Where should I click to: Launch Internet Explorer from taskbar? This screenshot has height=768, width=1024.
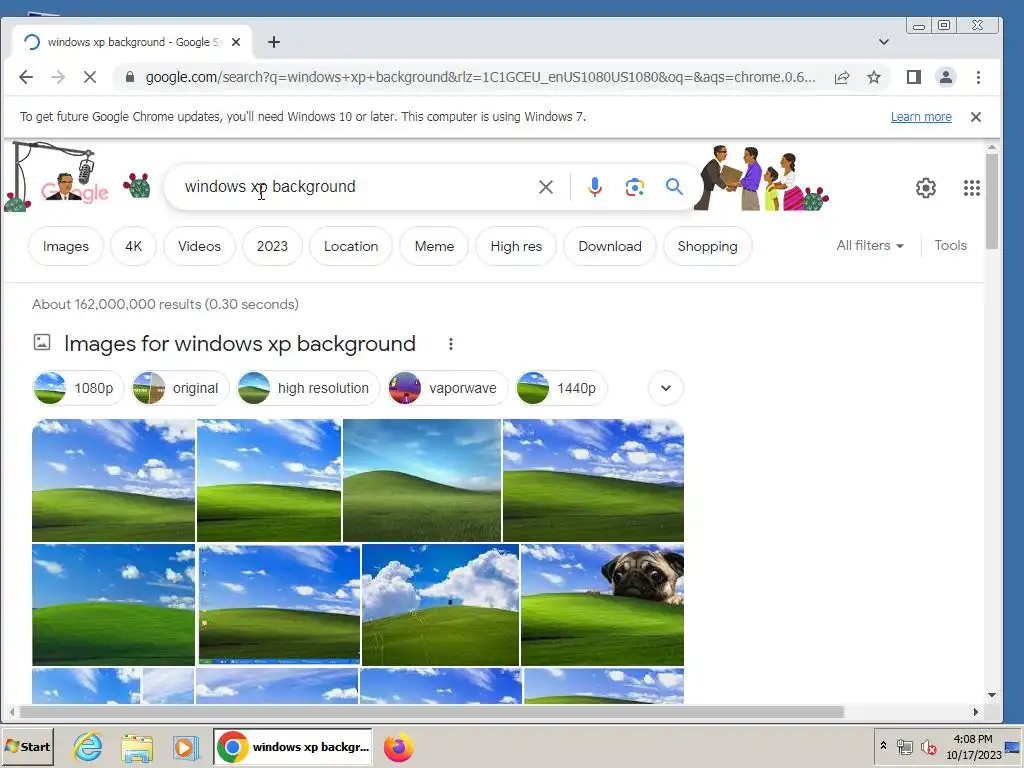point(88,746)
